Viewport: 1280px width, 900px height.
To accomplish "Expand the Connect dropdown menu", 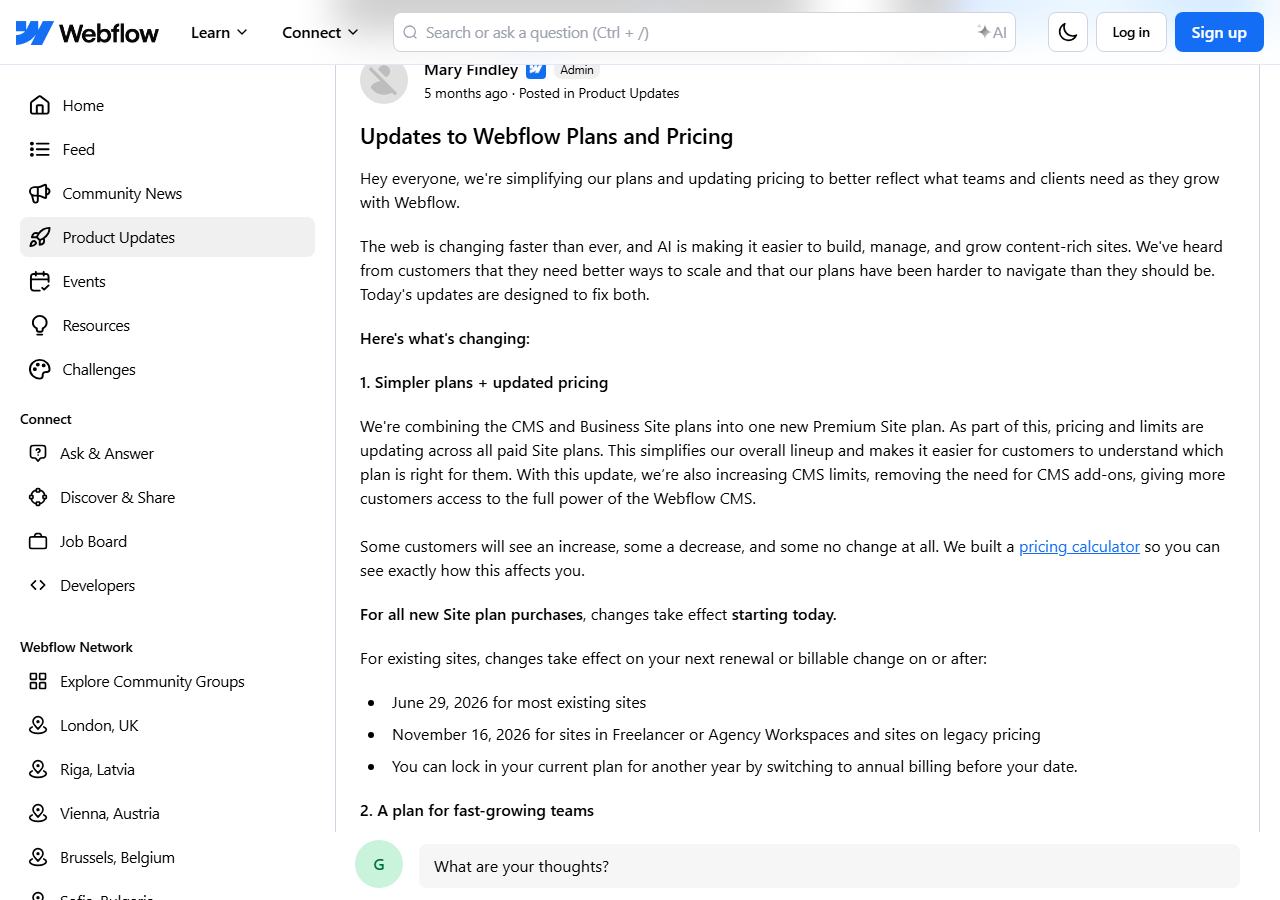I will [x=320, y=32].
